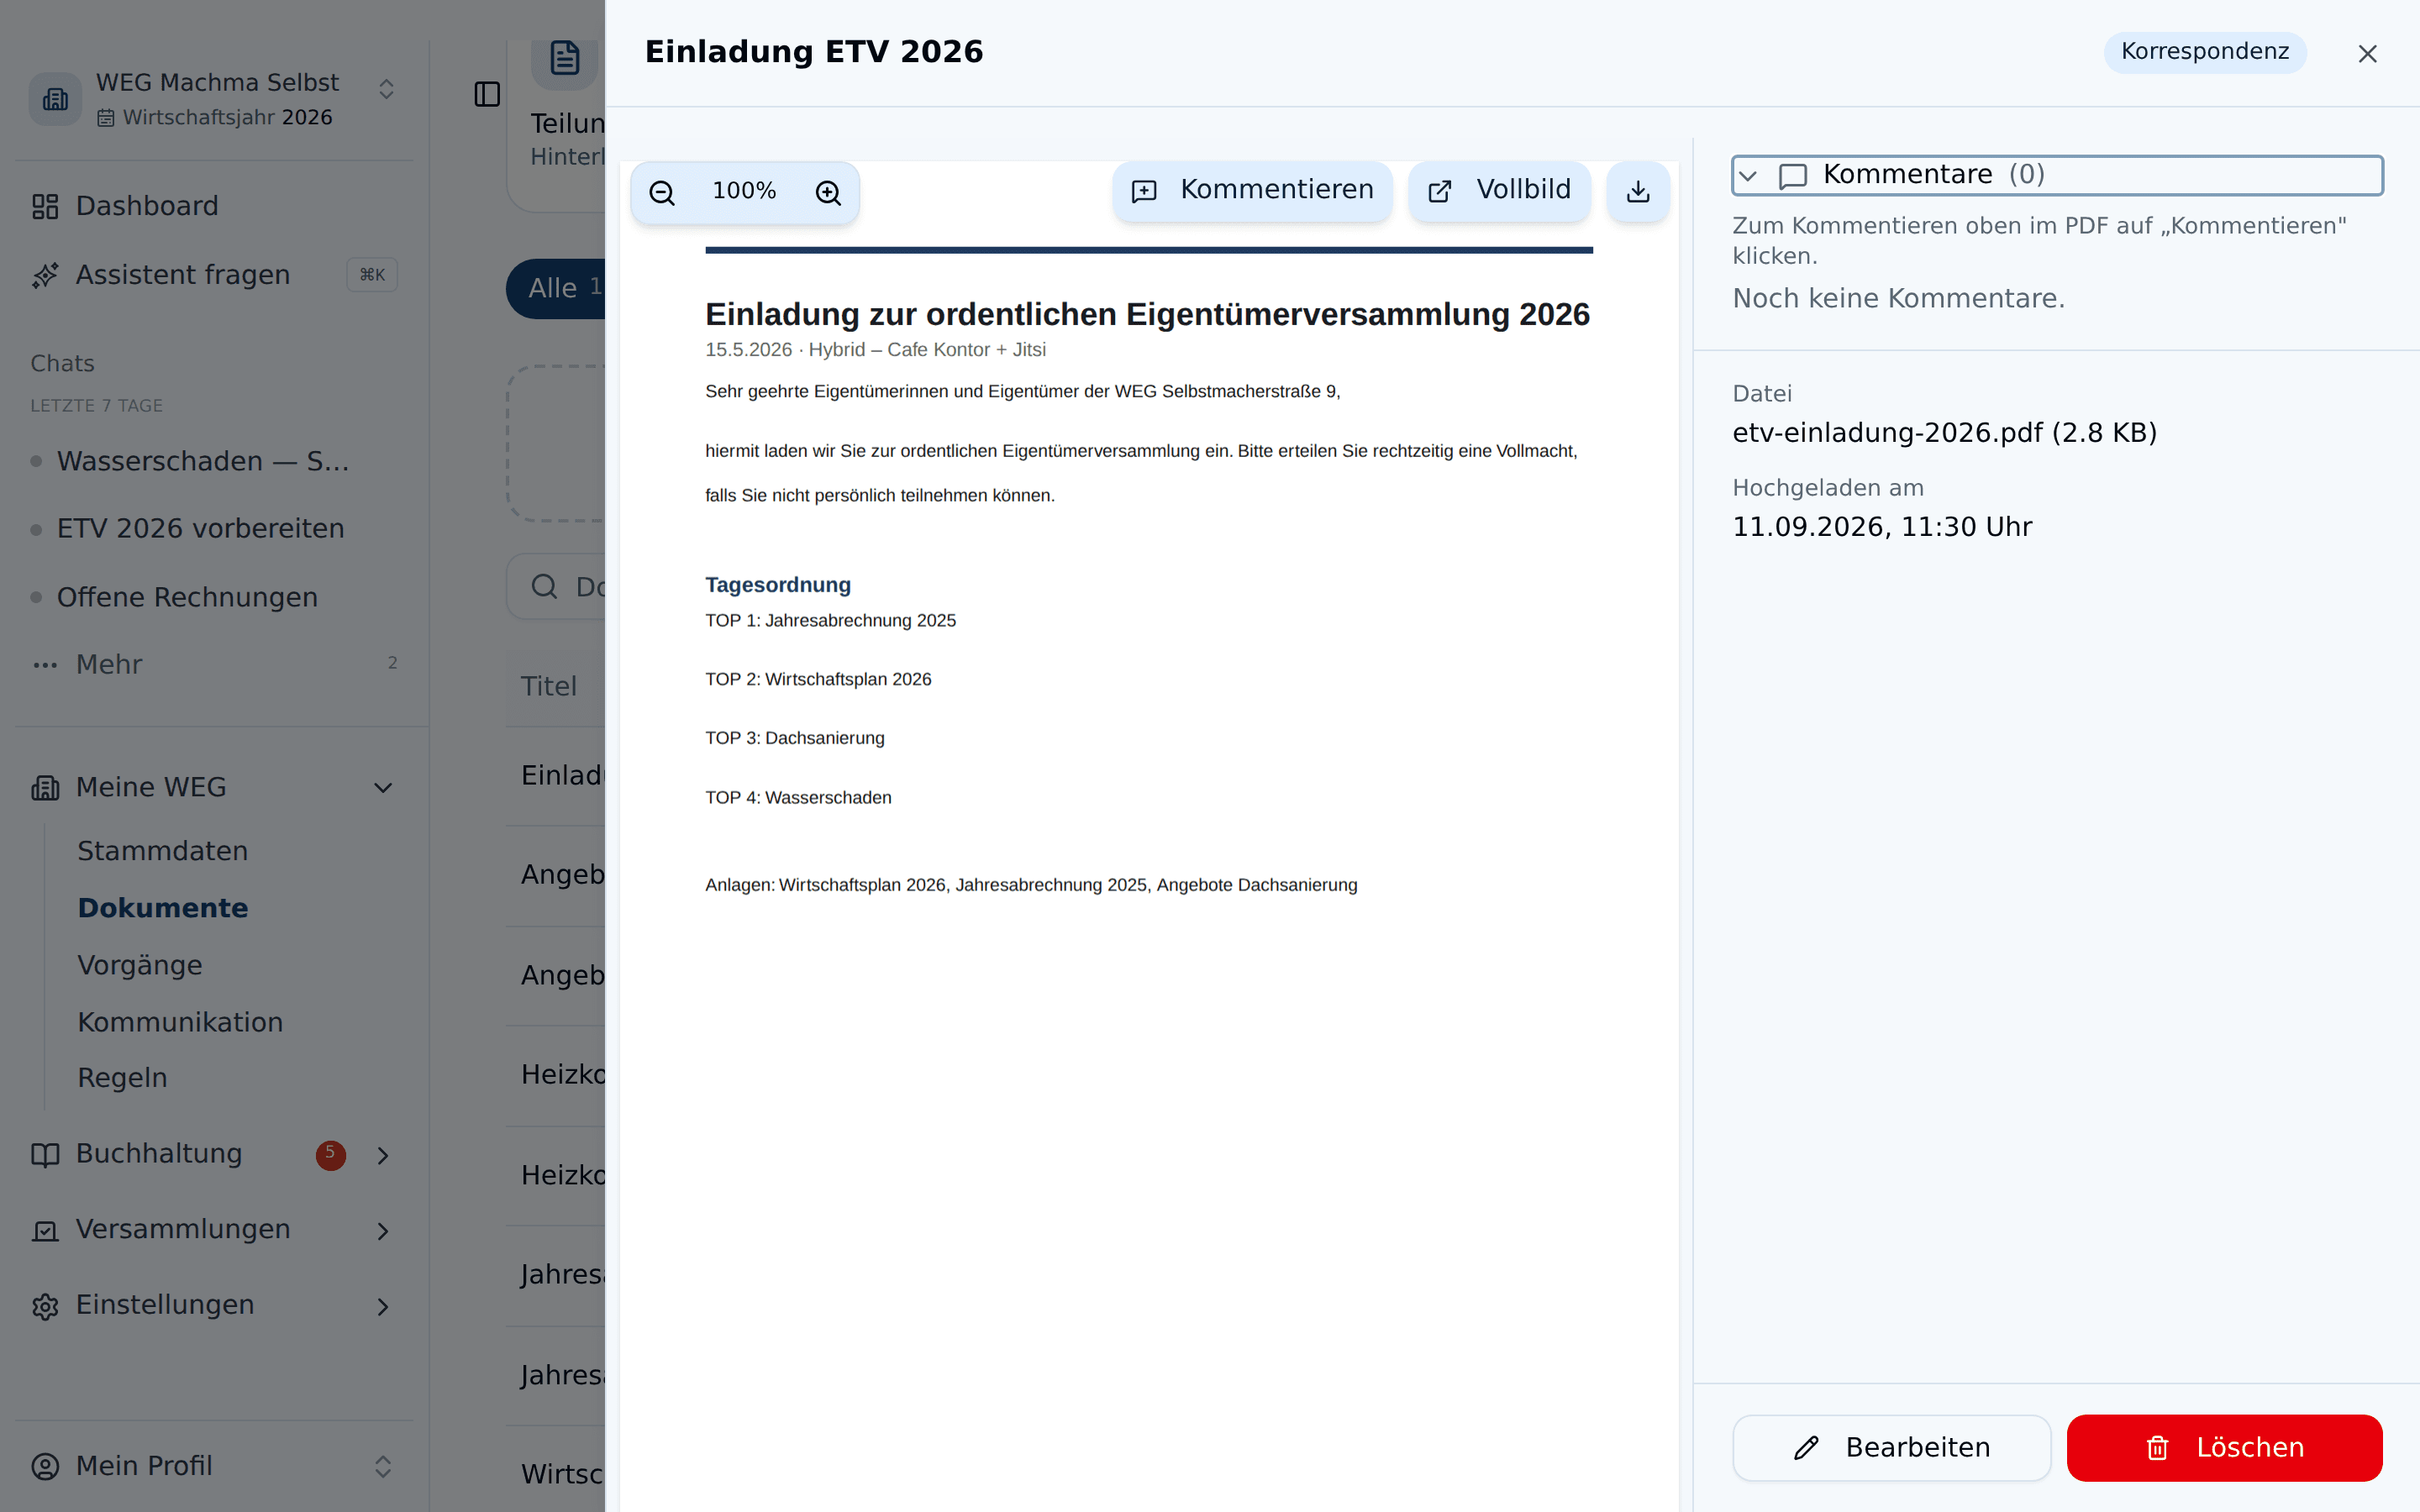Screen dimensions: 2420x1512
Task: Click the PDF heading Tagesordnung
Action: coord(778,585)
